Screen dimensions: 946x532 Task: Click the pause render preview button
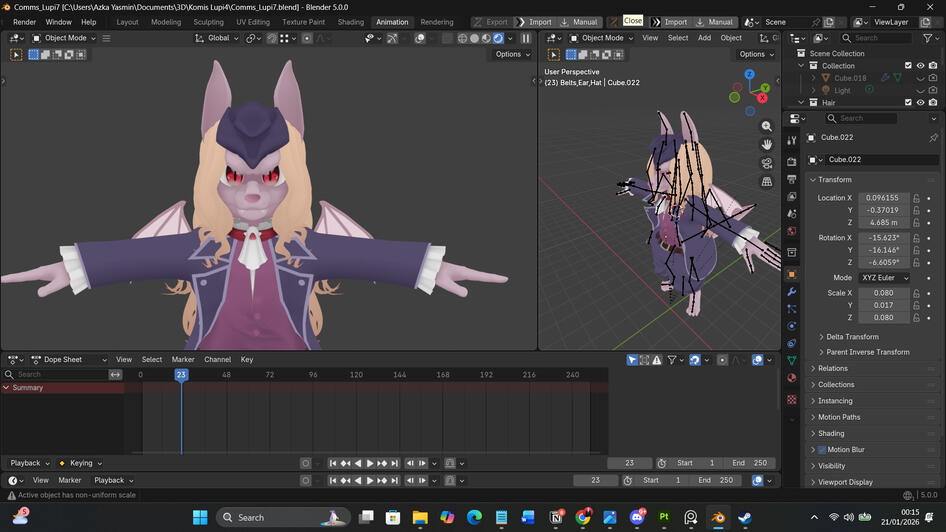pos(525,38)
